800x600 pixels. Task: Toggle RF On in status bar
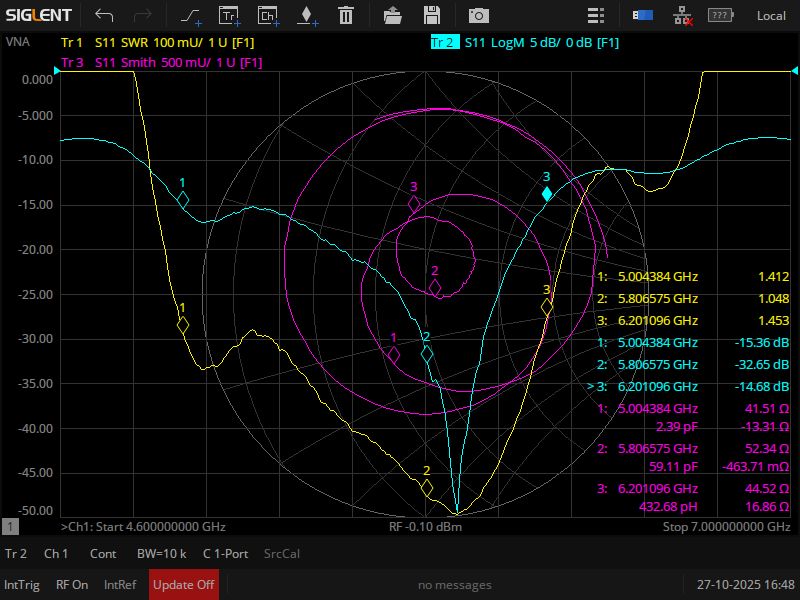click(72, 585)
